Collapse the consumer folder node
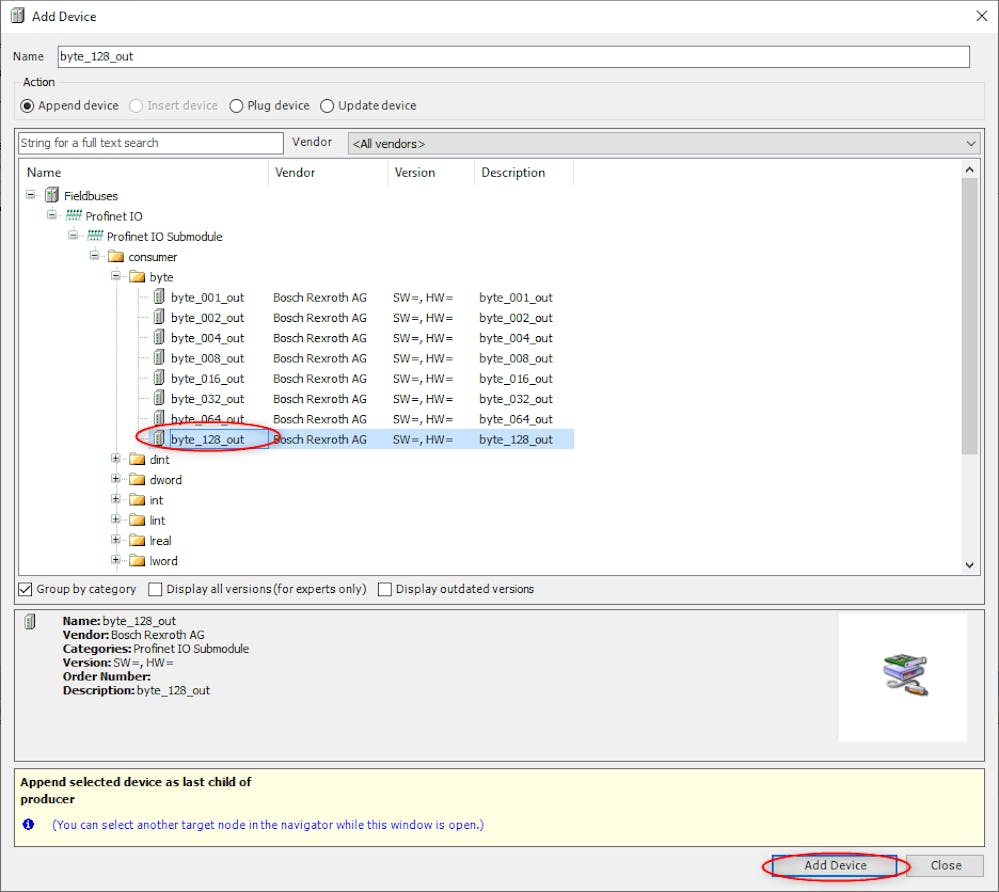Viewport: 999px width, 892px height. 94,255
